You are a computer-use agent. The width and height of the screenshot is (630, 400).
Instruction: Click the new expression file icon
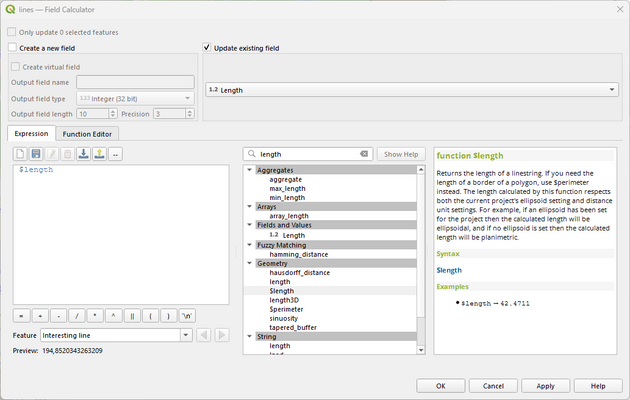[20, 154]
